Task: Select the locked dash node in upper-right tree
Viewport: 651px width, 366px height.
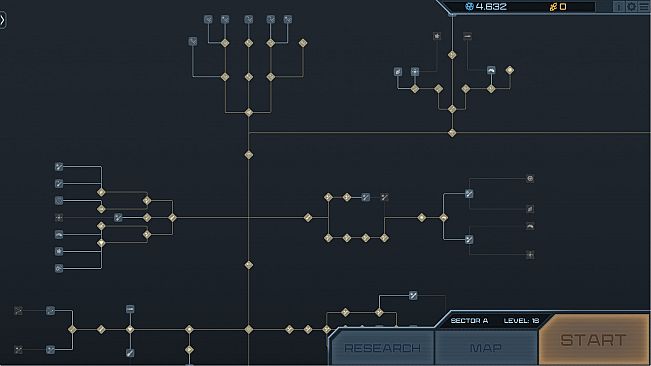Action: 467,37
